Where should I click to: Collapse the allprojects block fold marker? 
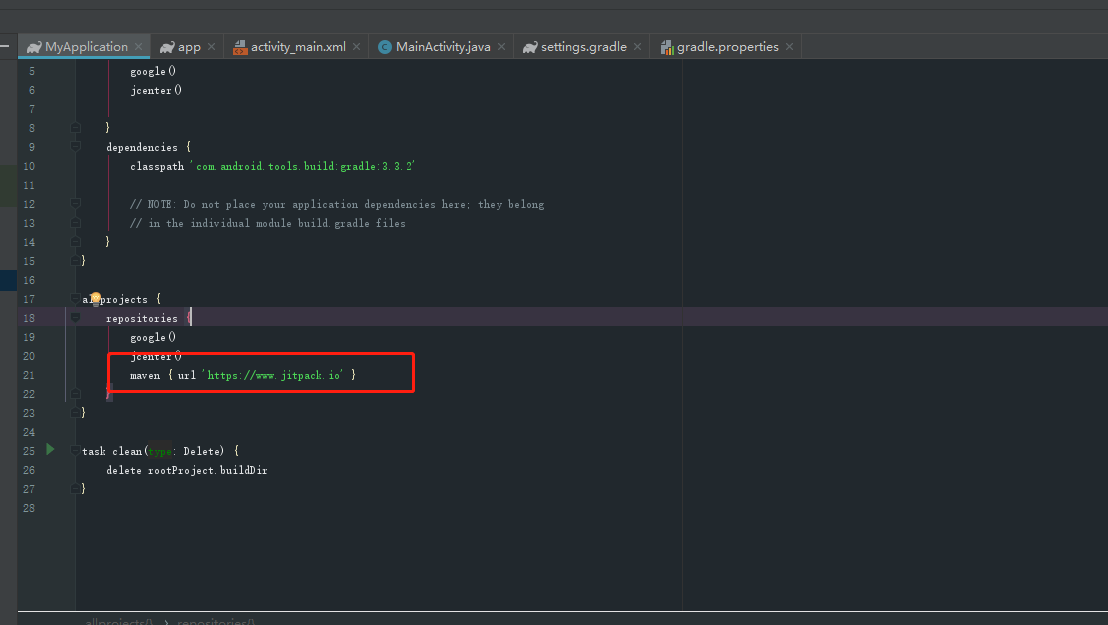[x=75, y=298]
